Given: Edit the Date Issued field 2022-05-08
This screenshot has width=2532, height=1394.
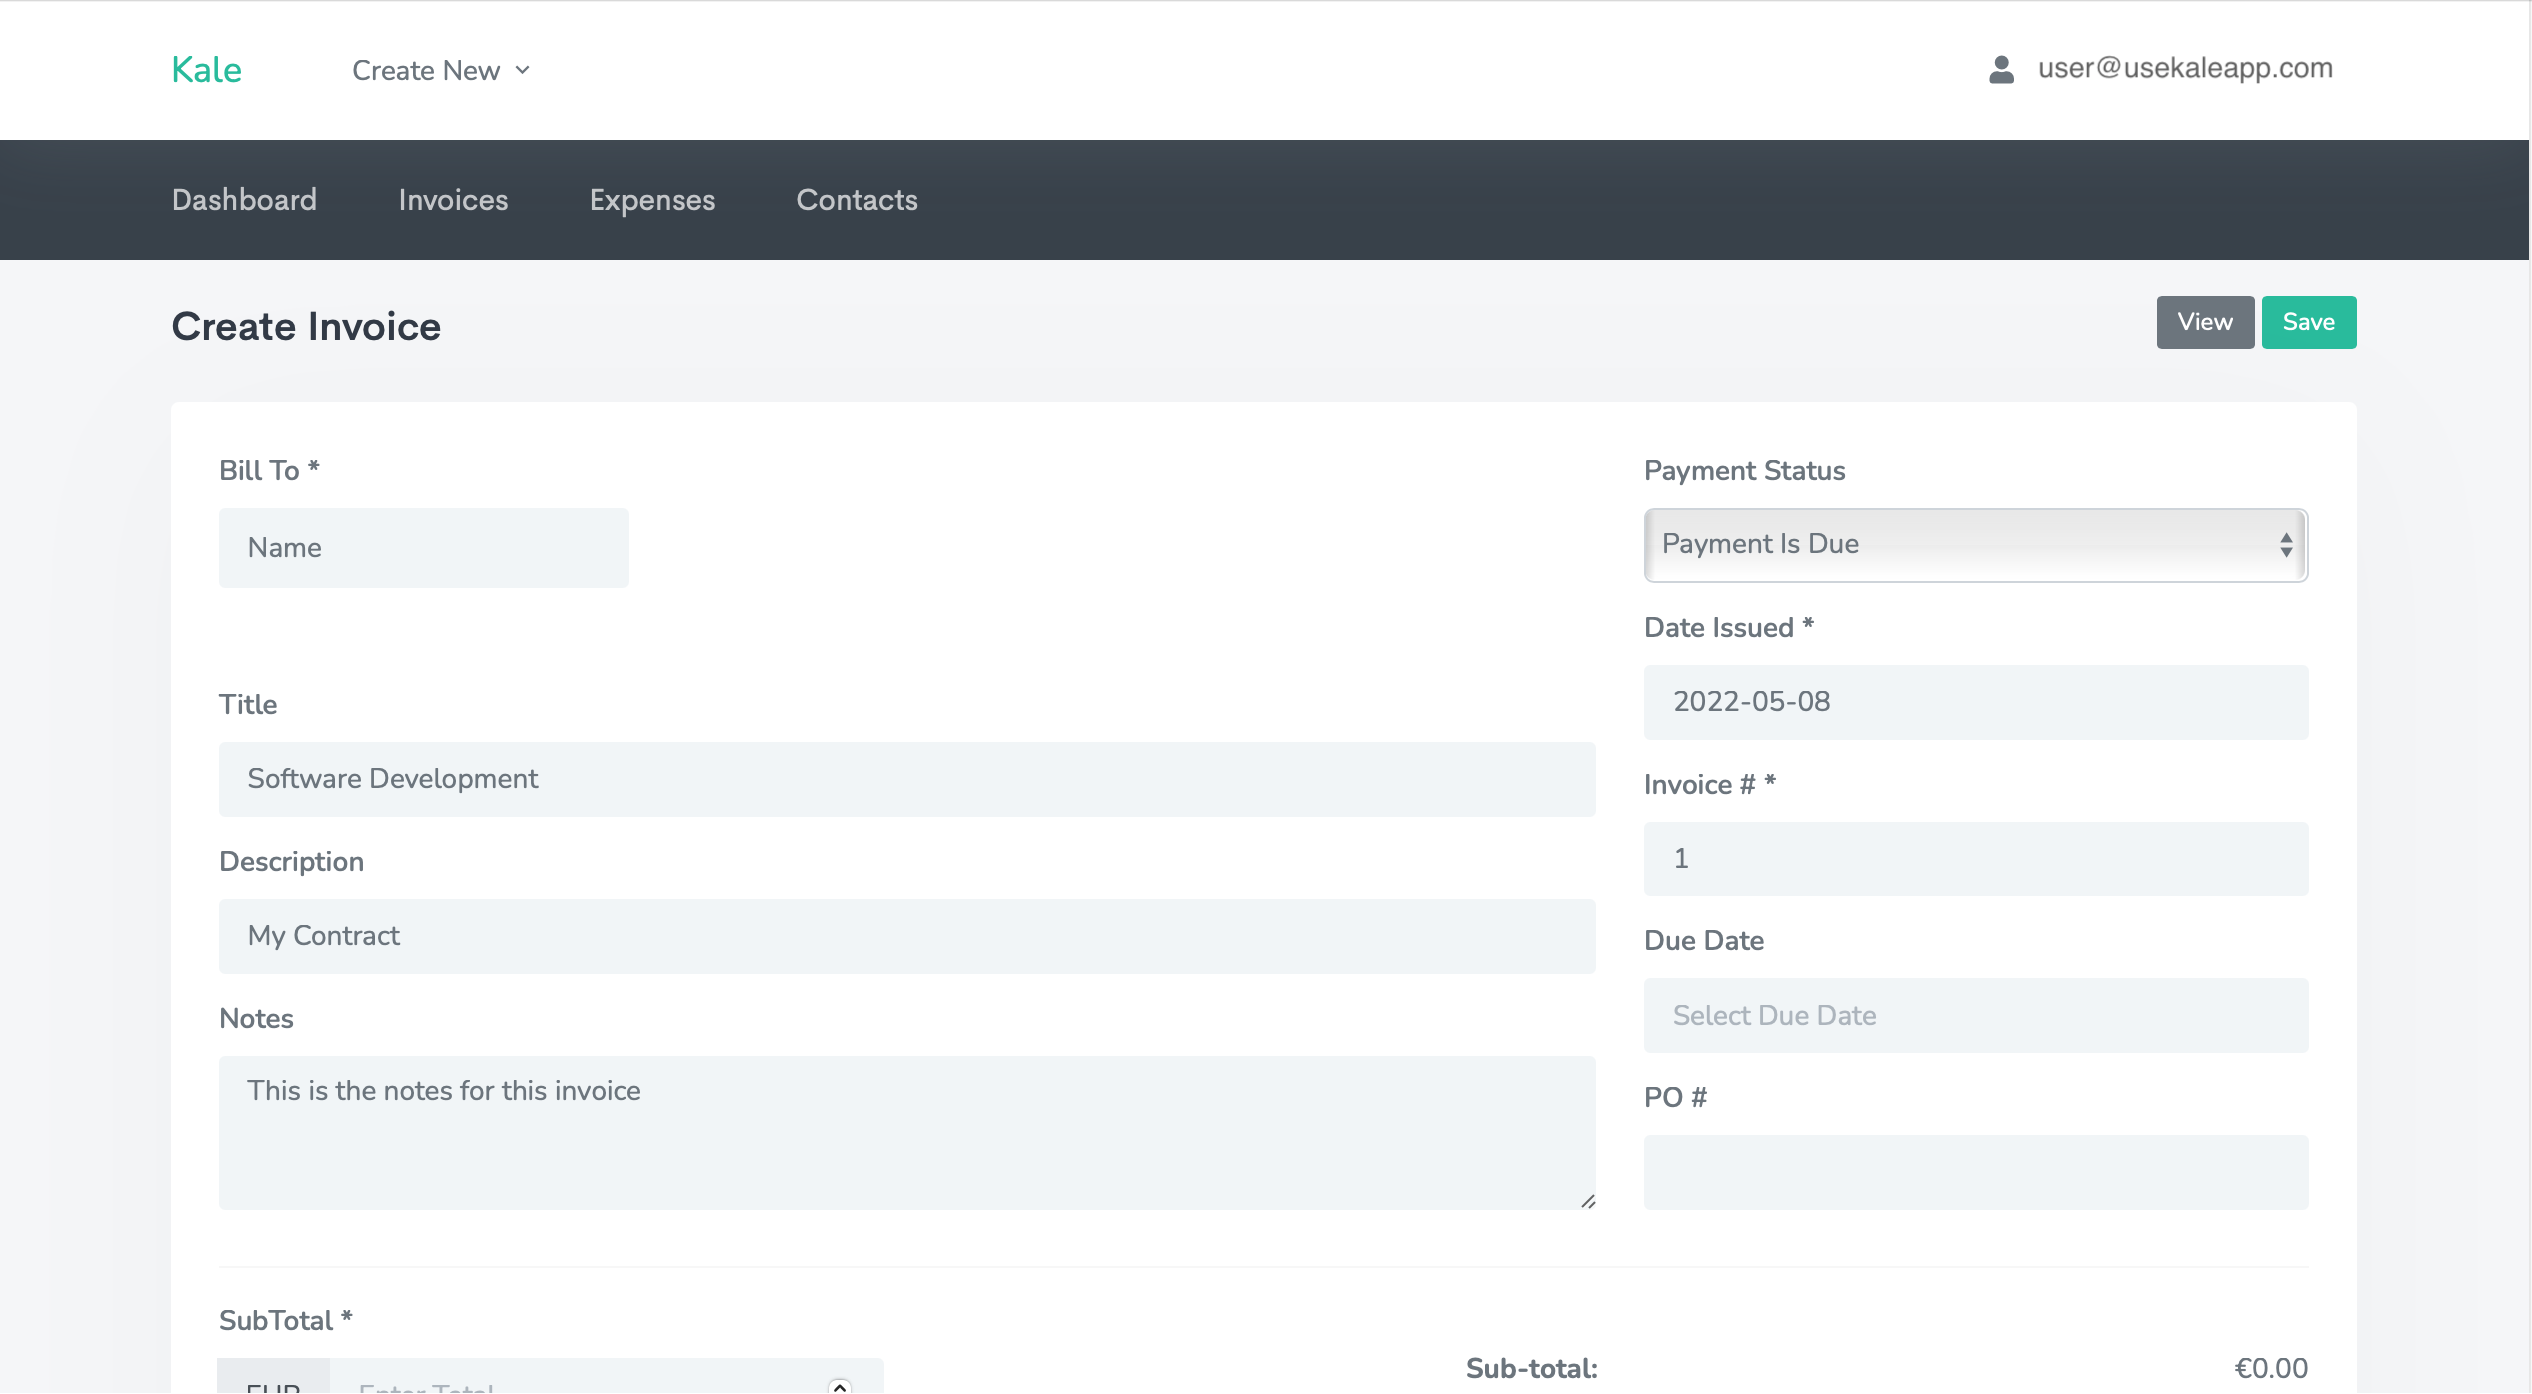Looking at the screenshot, I should [1975, 702].
